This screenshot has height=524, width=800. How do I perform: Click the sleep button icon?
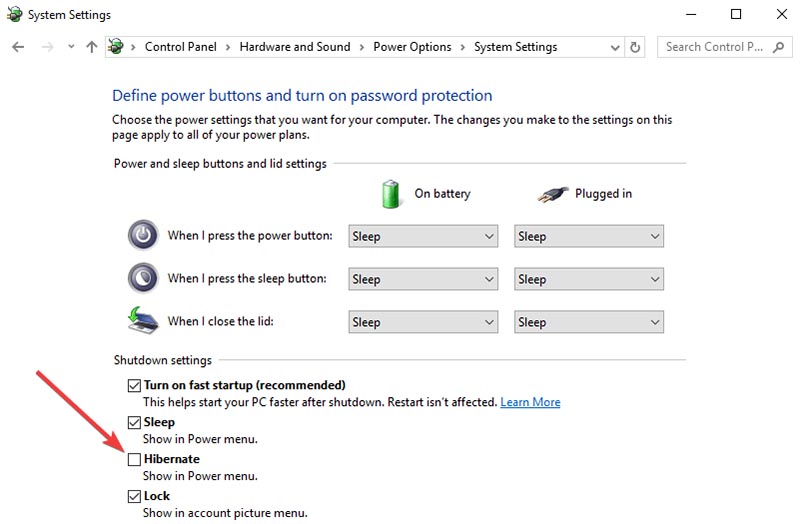[x=143, y=279]
